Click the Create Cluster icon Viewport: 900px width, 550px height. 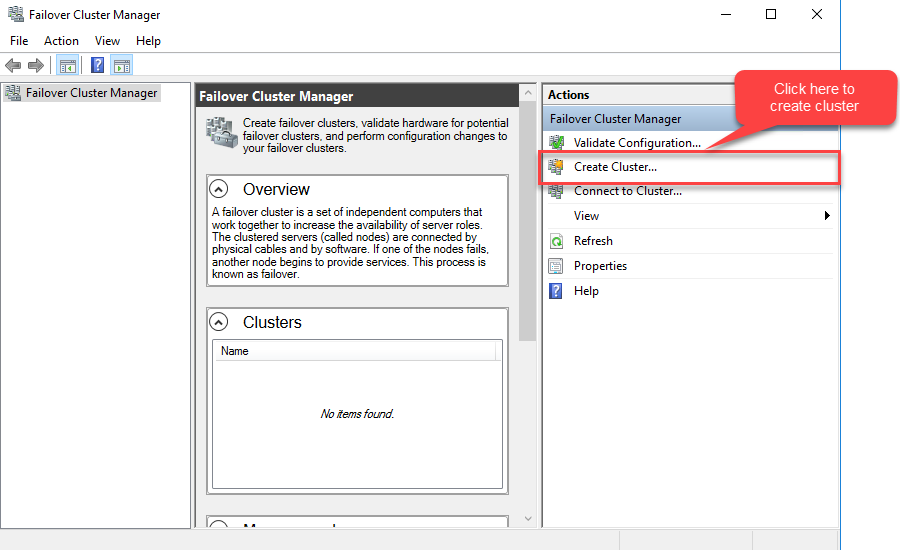coord(556,166)
